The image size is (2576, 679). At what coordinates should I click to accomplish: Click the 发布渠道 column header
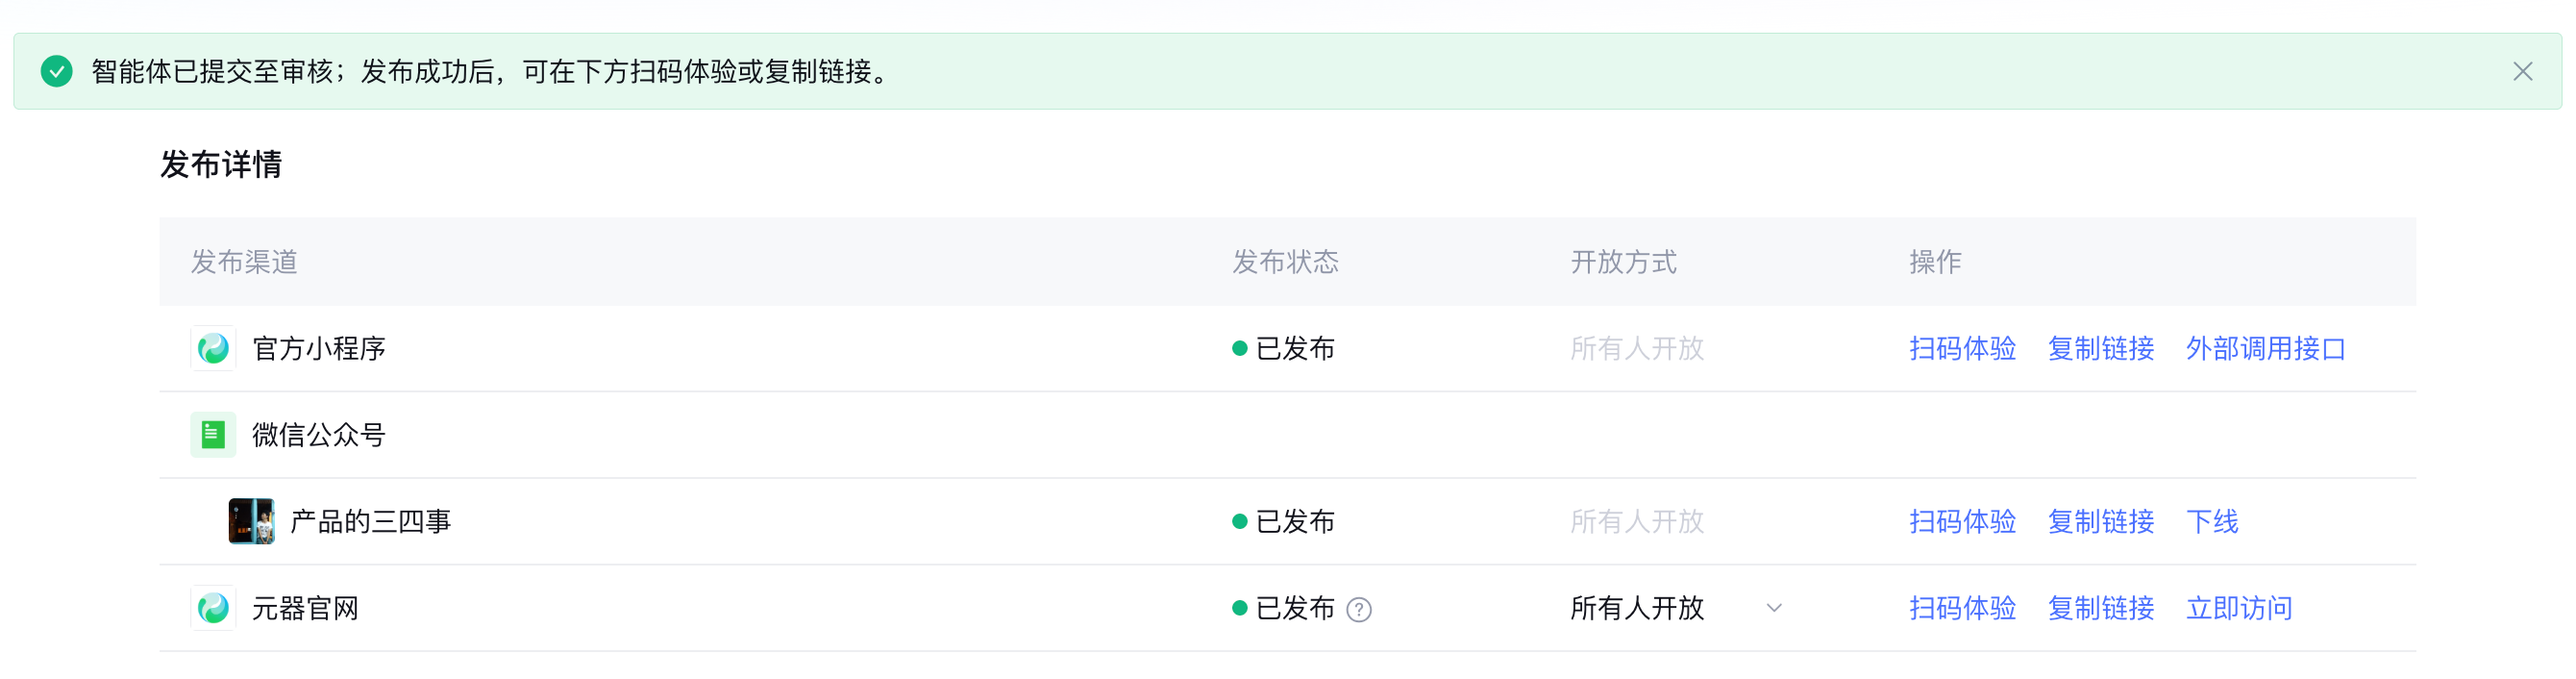[244, 262]
